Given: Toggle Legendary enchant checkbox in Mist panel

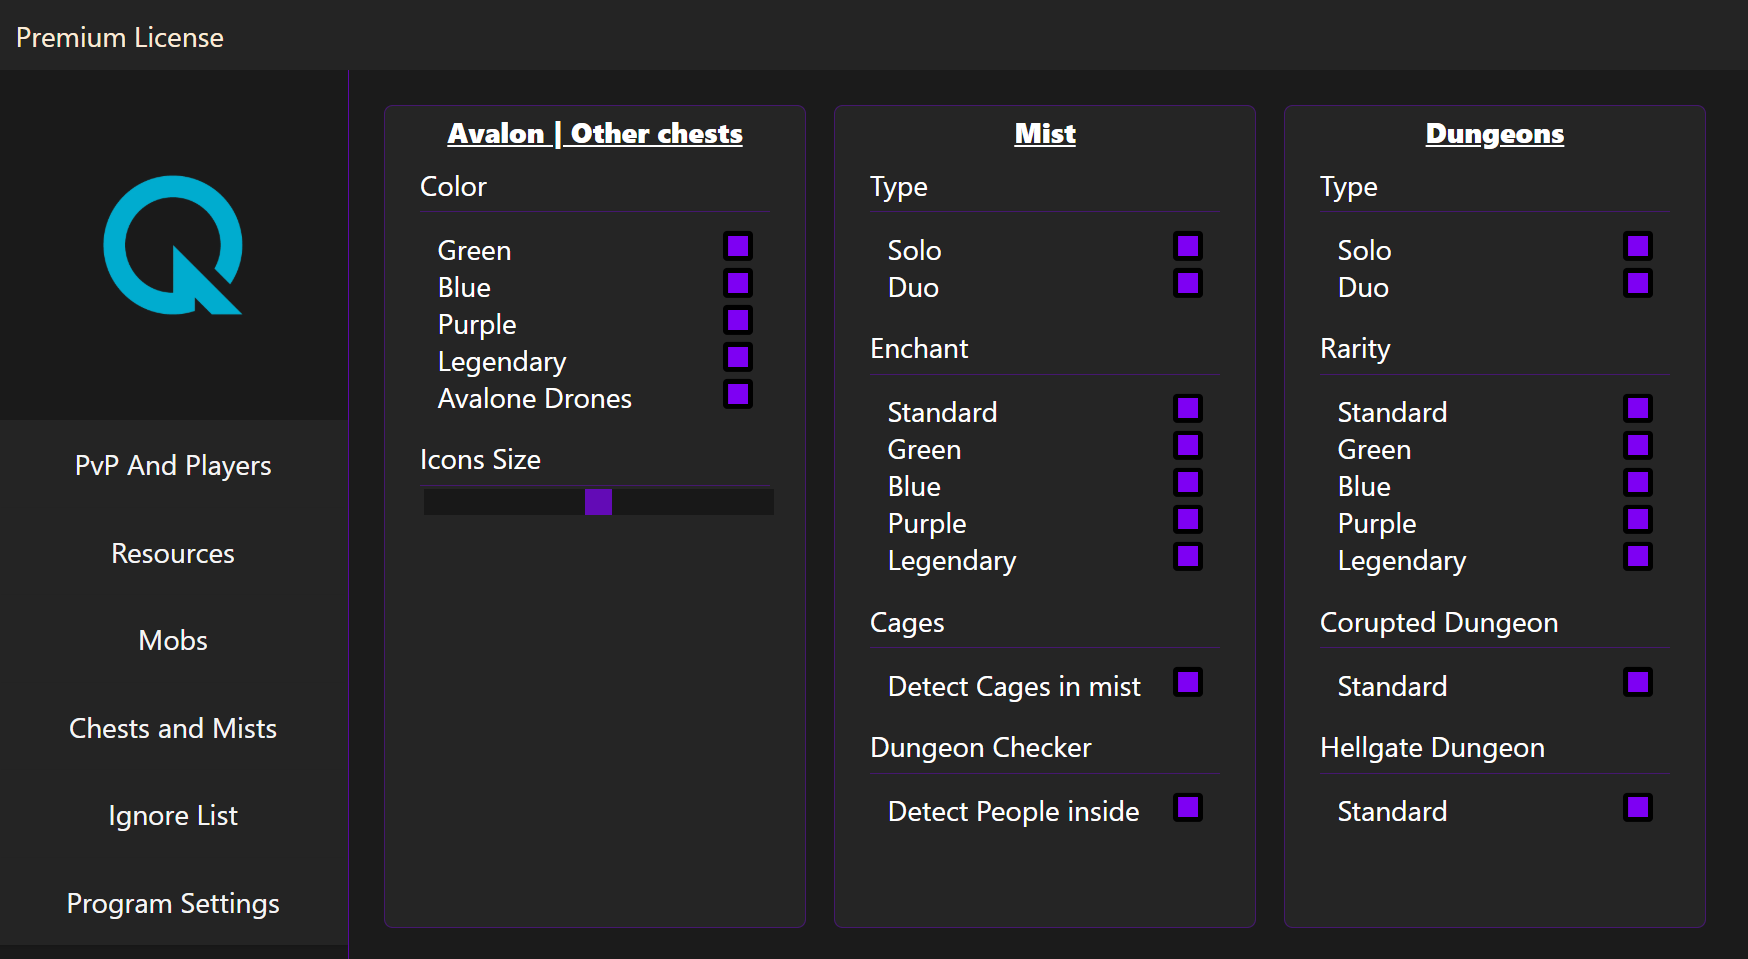Looking at the screenshot, I should 1188,556.
